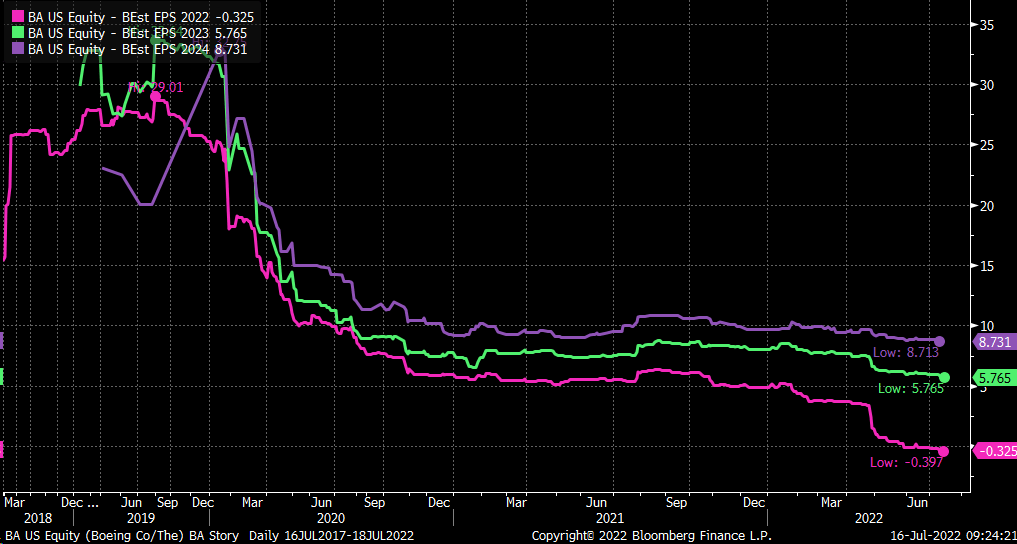Viewport: 1017px width, 544px height.
Task: Click the purple end-point dot of 2024 line
Action: [939, 342]
